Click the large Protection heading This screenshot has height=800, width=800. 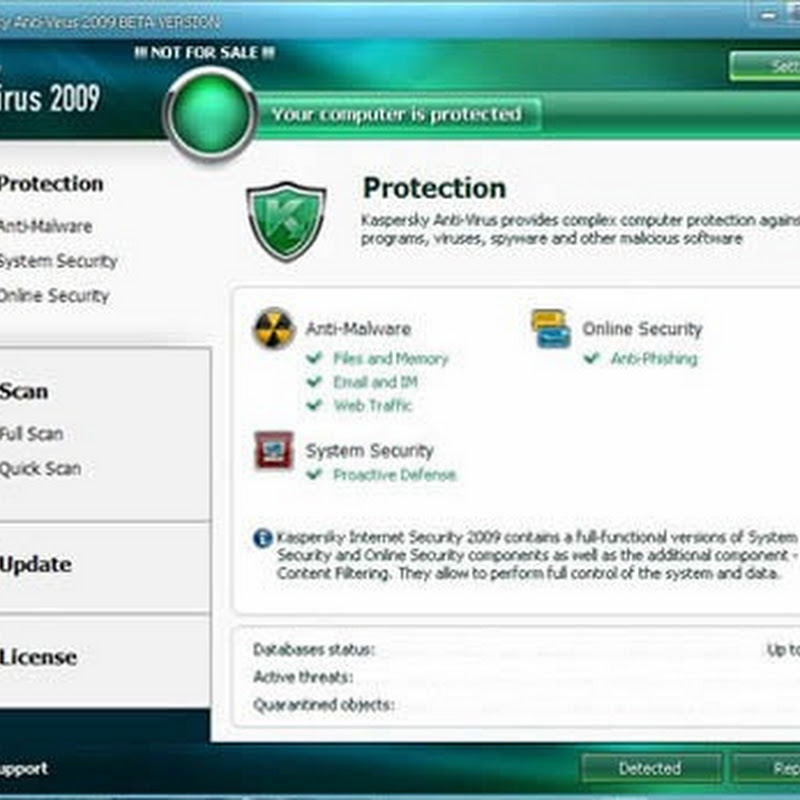click(434, 188)
